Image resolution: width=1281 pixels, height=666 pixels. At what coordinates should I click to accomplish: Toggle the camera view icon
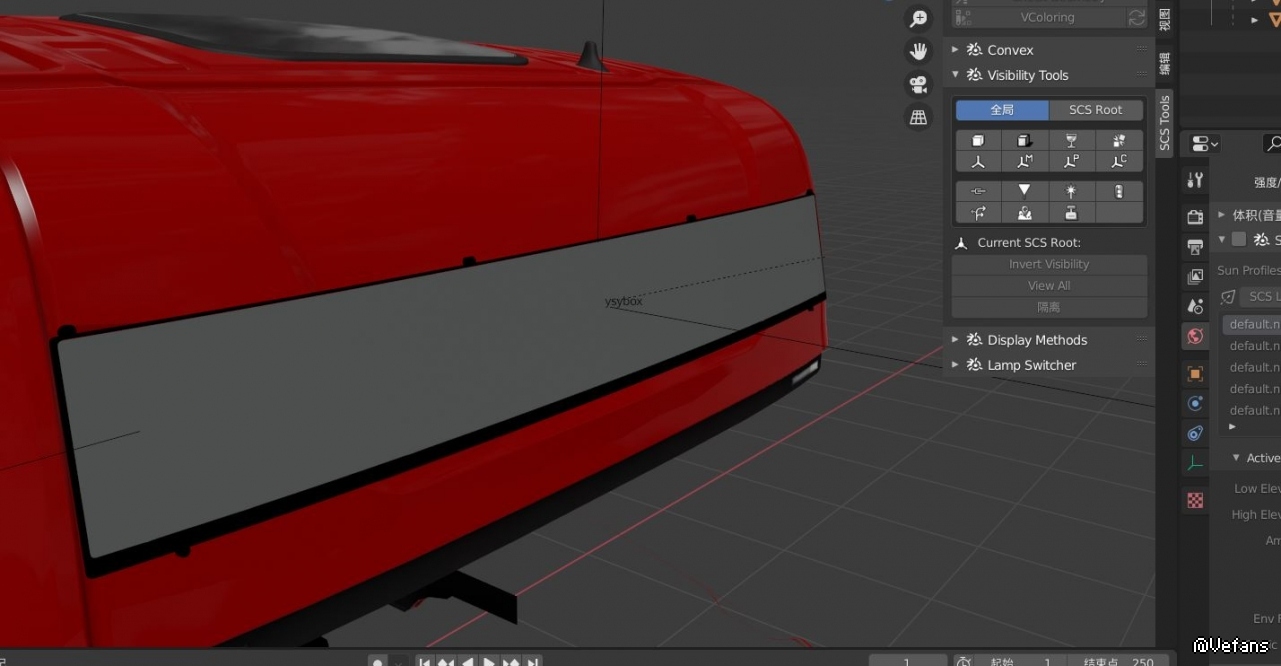pos(918,84)
